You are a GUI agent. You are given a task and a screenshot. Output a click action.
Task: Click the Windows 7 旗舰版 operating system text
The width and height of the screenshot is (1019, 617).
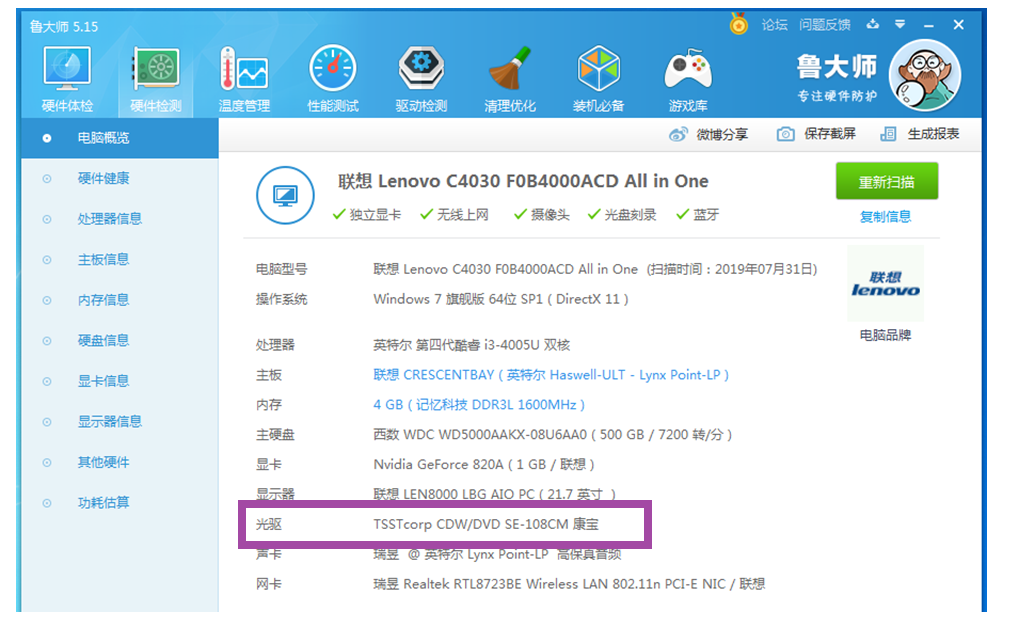click(x=500, y=299)
